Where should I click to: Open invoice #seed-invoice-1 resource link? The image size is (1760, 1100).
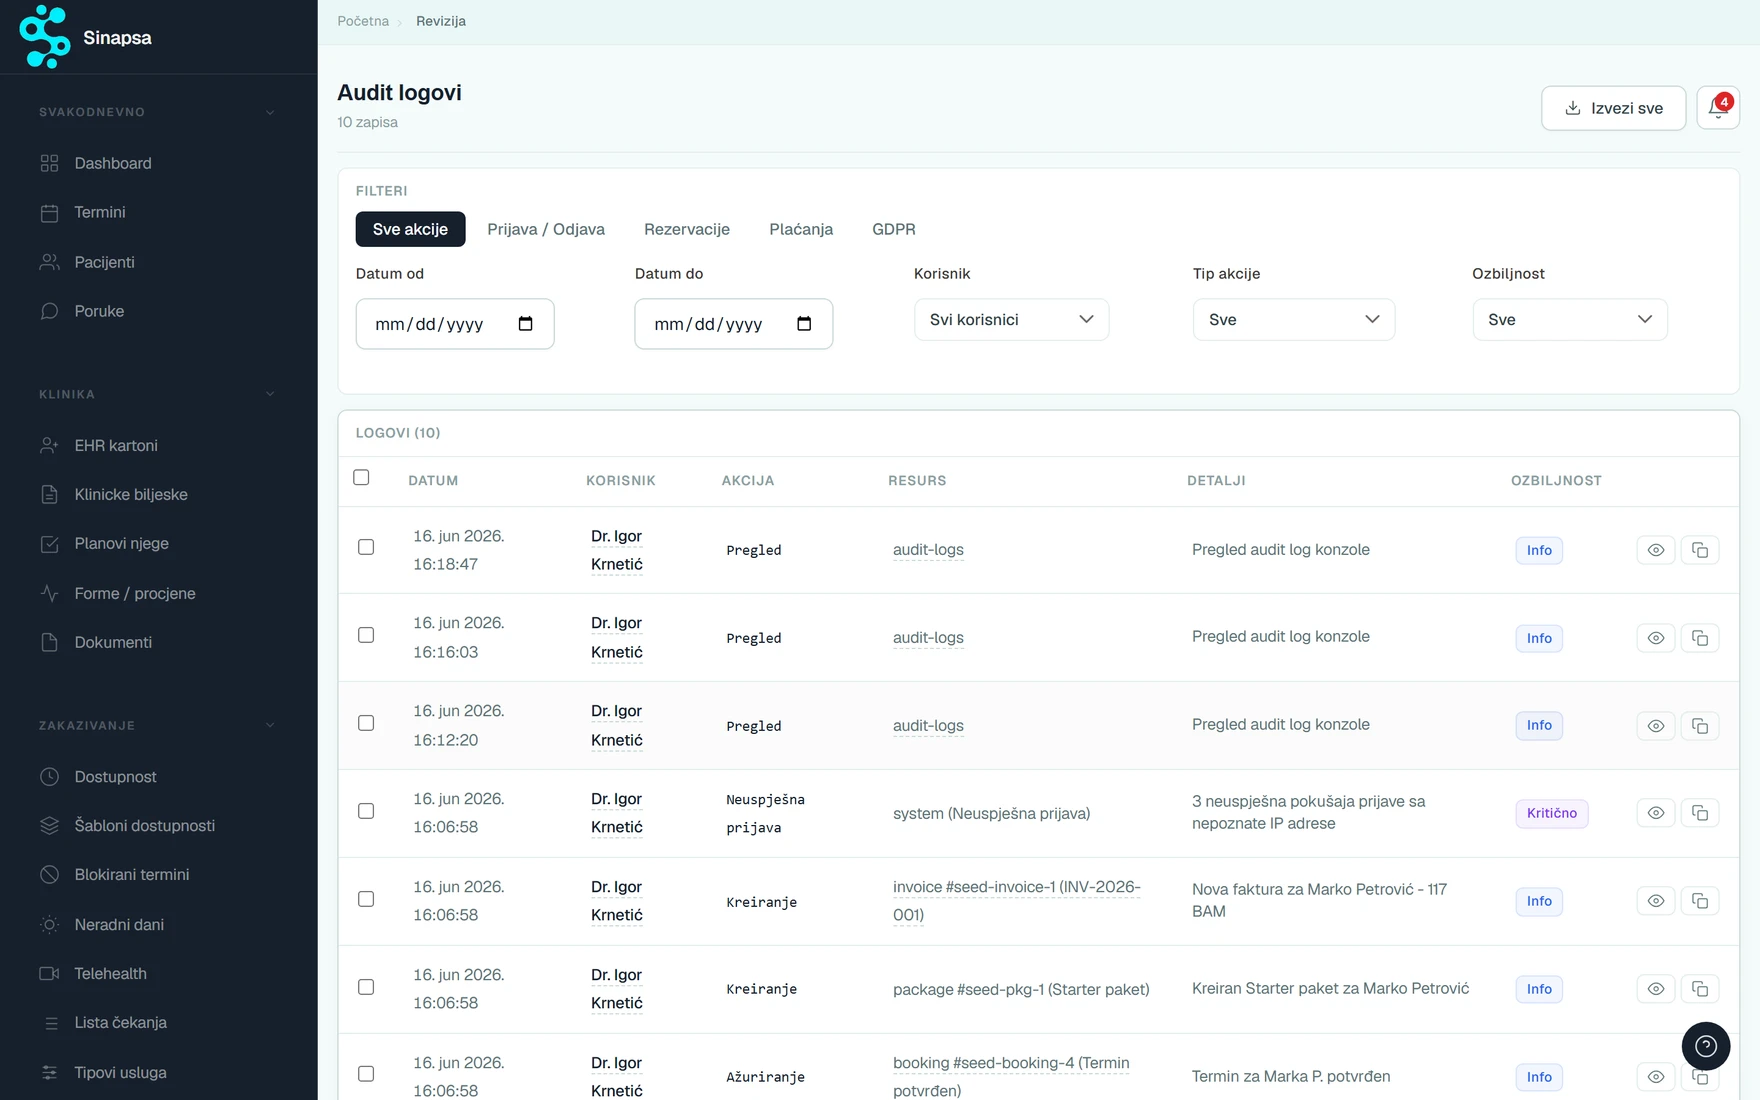tap(1017, 901)
